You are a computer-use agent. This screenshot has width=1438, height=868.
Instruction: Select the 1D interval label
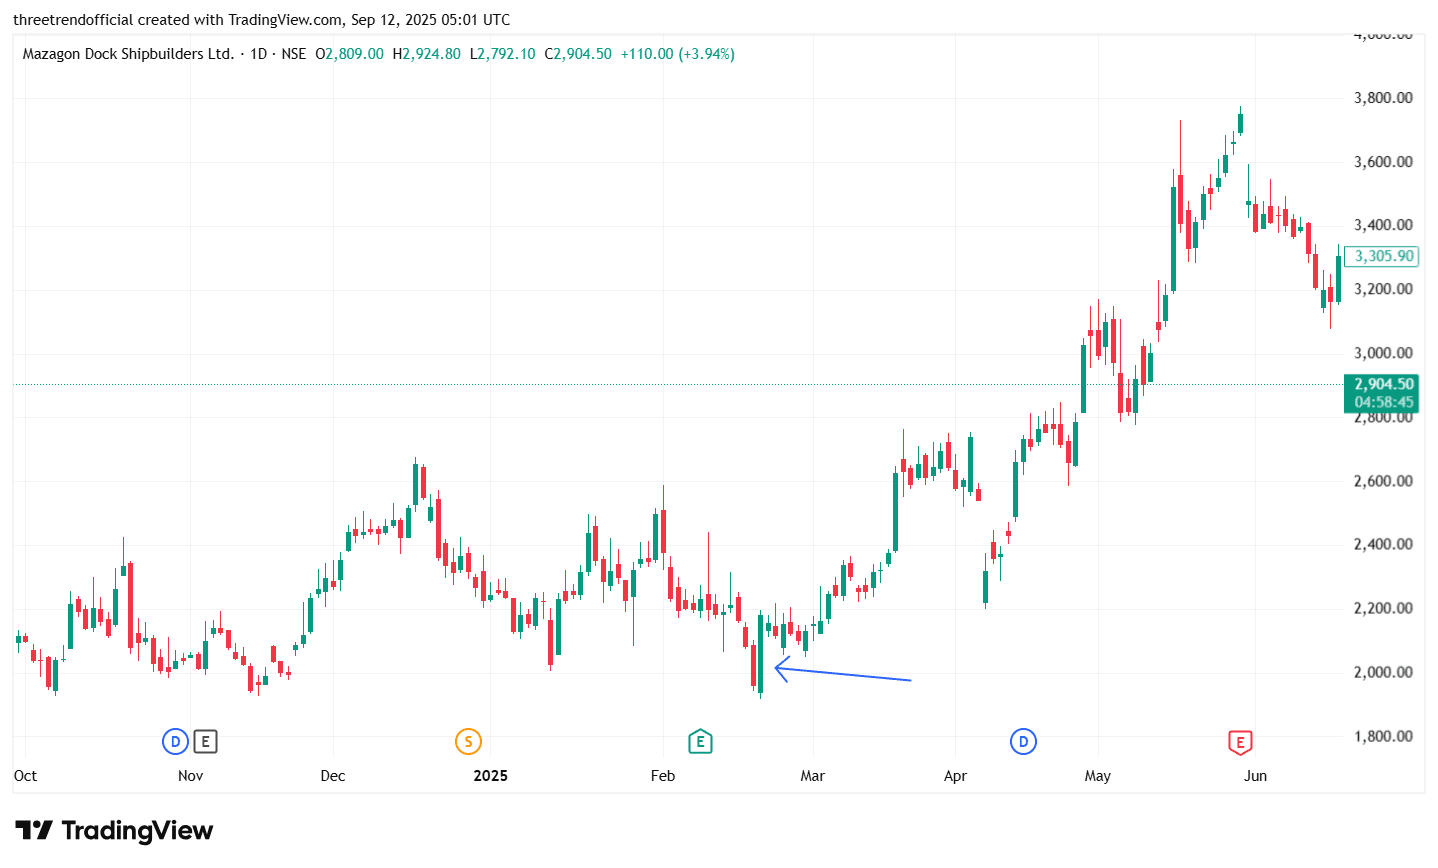pyautogui.click(x=258, y=54)
